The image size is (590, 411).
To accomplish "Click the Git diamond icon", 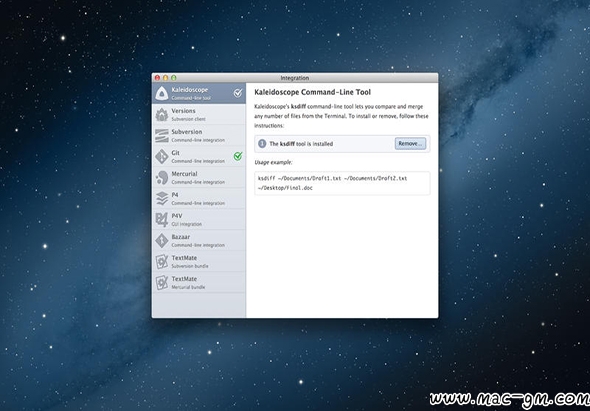I will point(162,157).
